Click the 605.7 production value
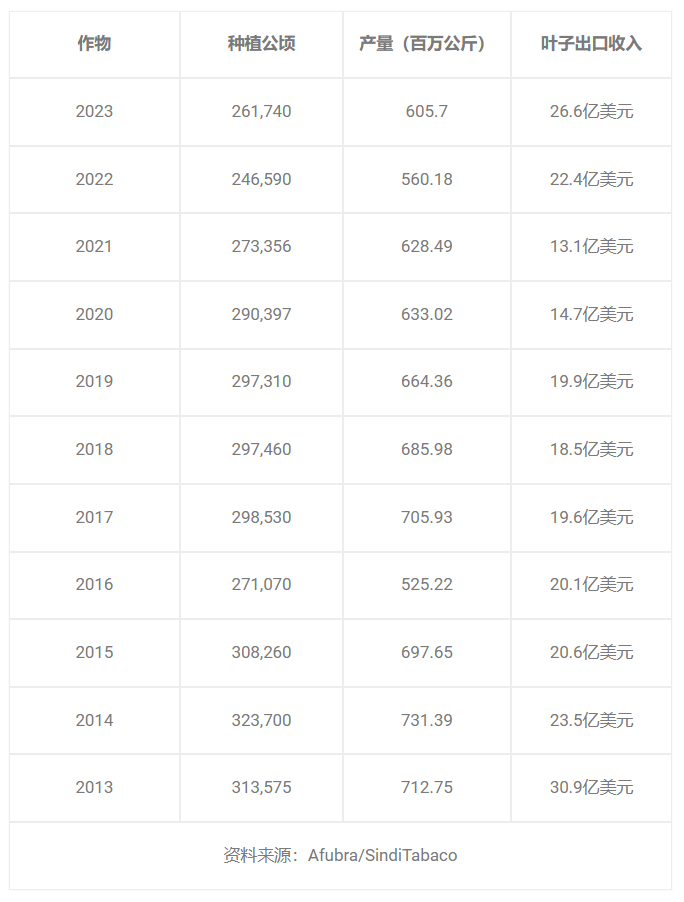Viewport: 684px width, 902px height. pyautogui.click(x=426, y=111)
